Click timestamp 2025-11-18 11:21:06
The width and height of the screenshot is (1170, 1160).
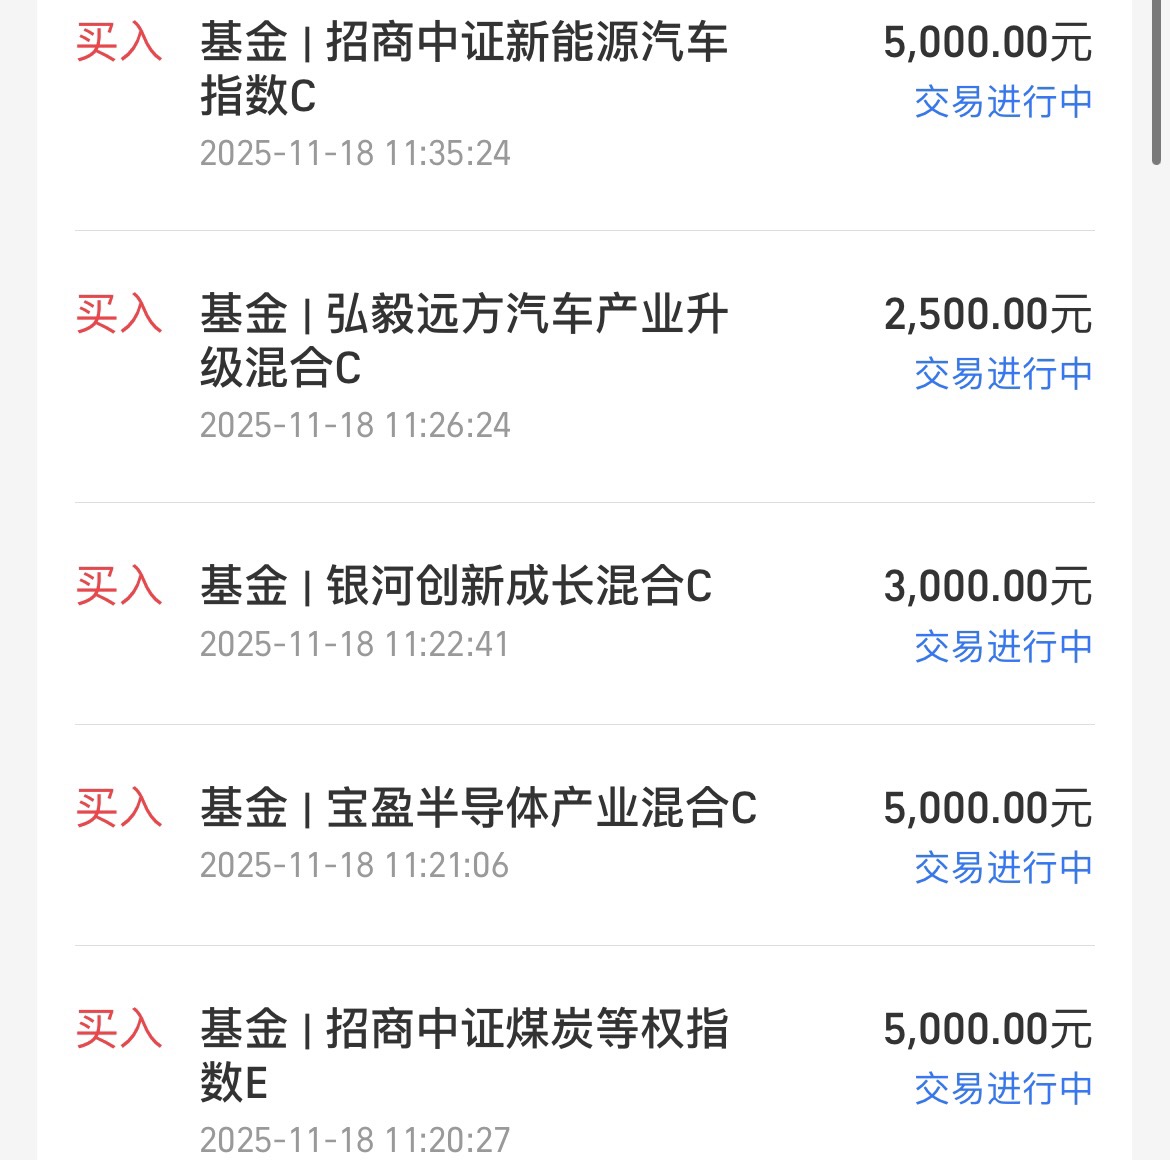[x=354, y=865]
